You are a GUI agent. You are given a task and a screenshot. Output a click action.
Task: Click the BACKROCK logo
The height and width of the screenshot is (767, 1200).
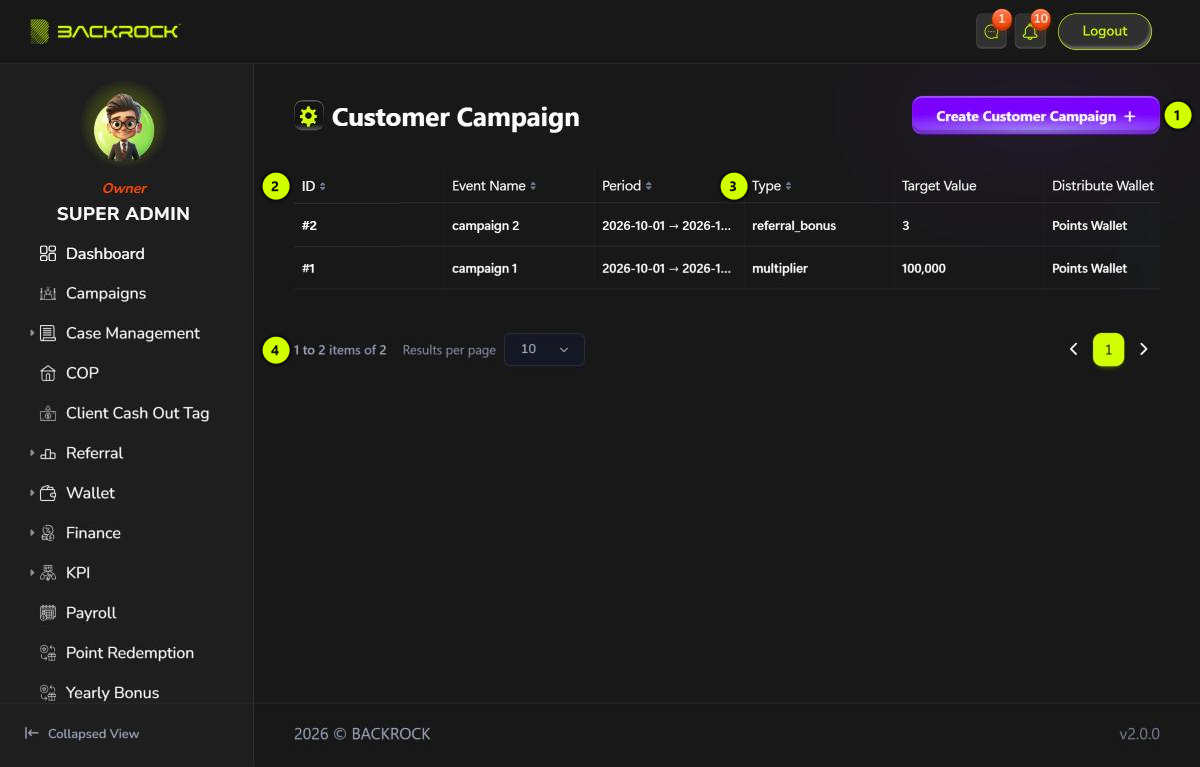[104, 32]
